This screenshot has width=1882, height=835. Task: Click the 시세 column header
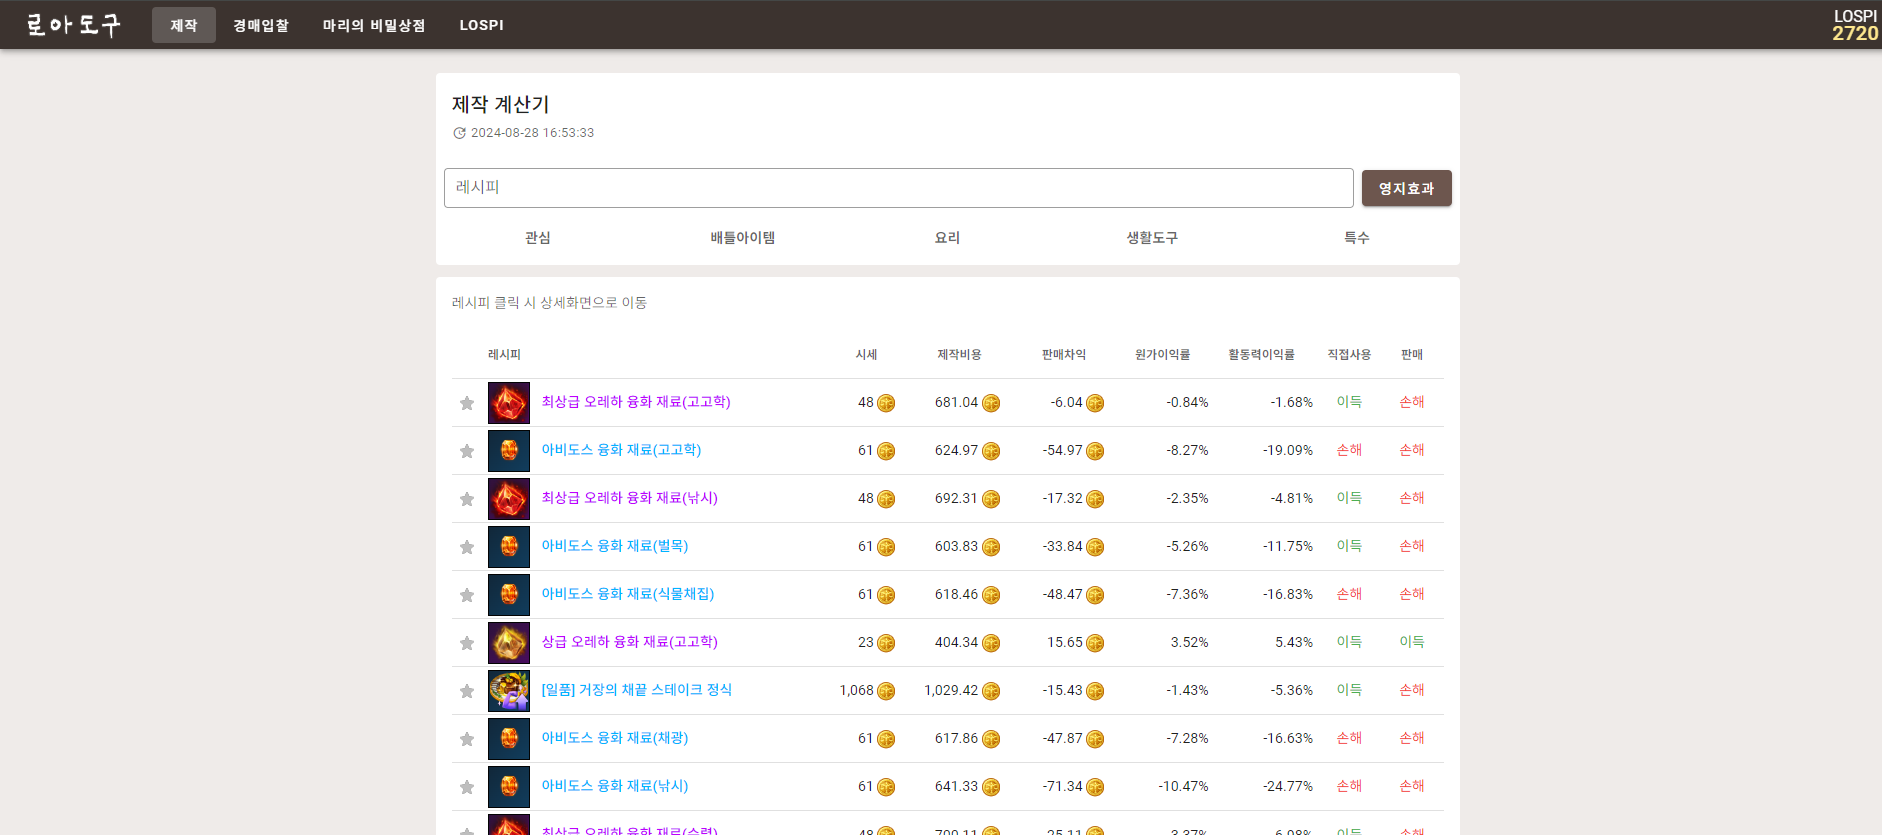click(867, 355)
